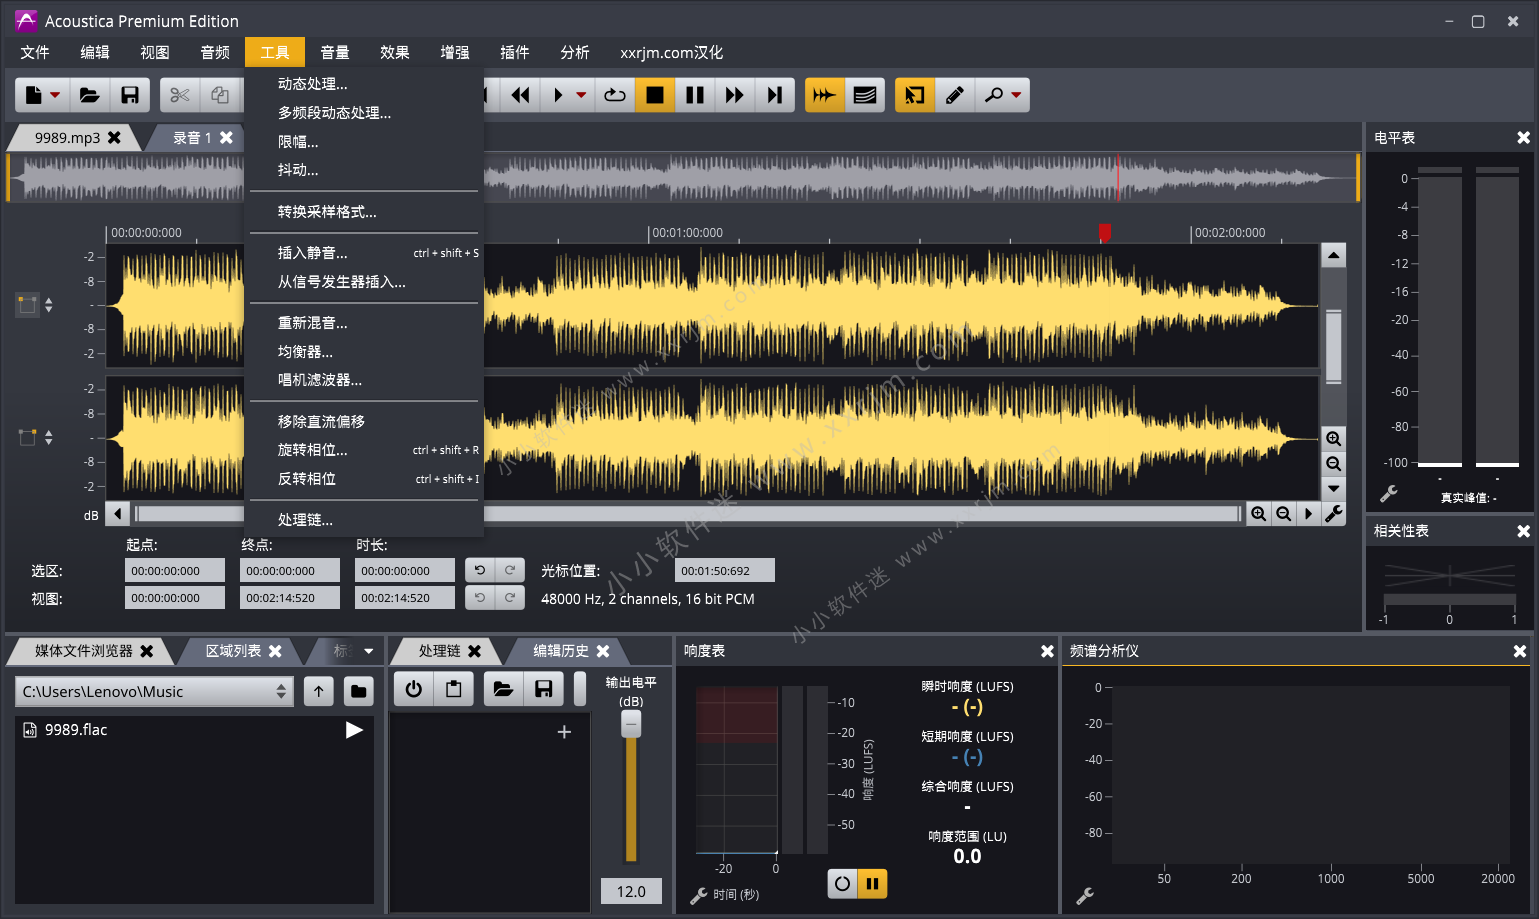Go up one folder in media browser
The height and width of the screenshot is (919, 1539).
coord(319,691)
